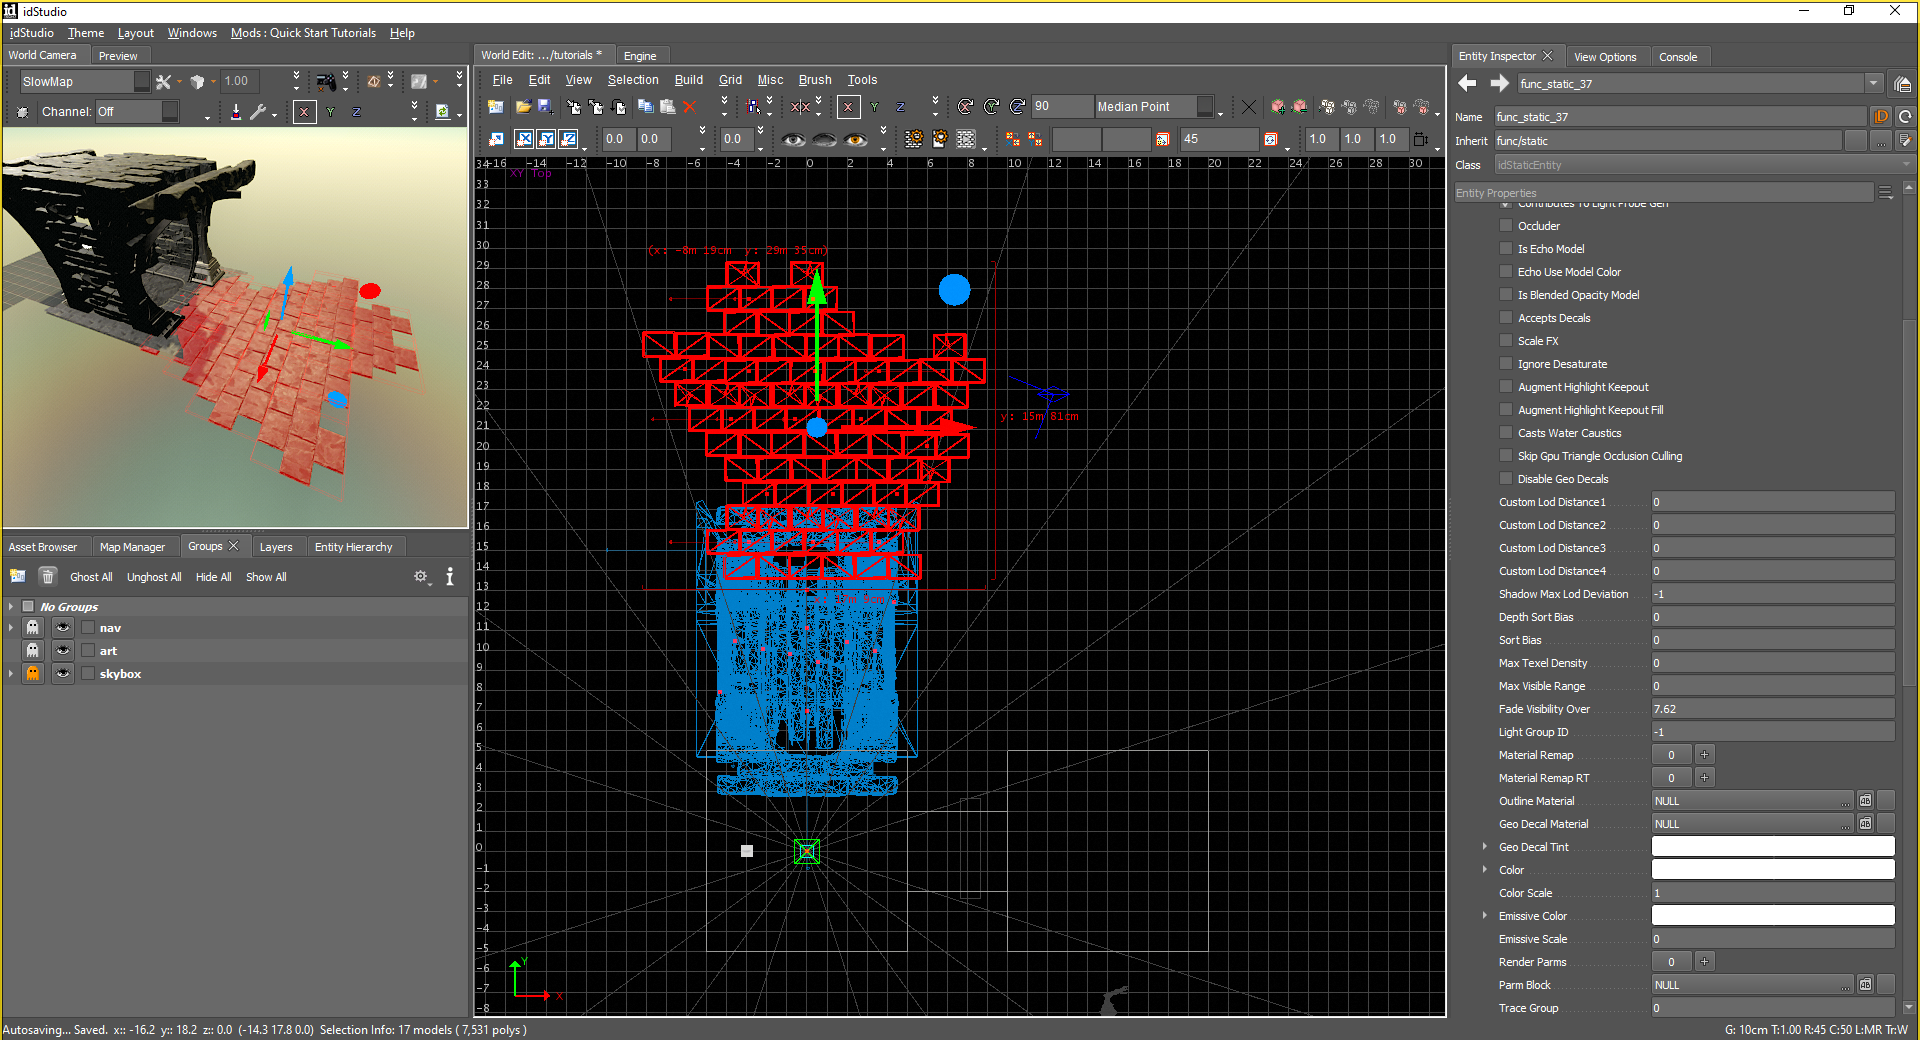Go back with Entity Inspector left arrow
This screenshot has width=1920, height=1040.
[1467, 84]
